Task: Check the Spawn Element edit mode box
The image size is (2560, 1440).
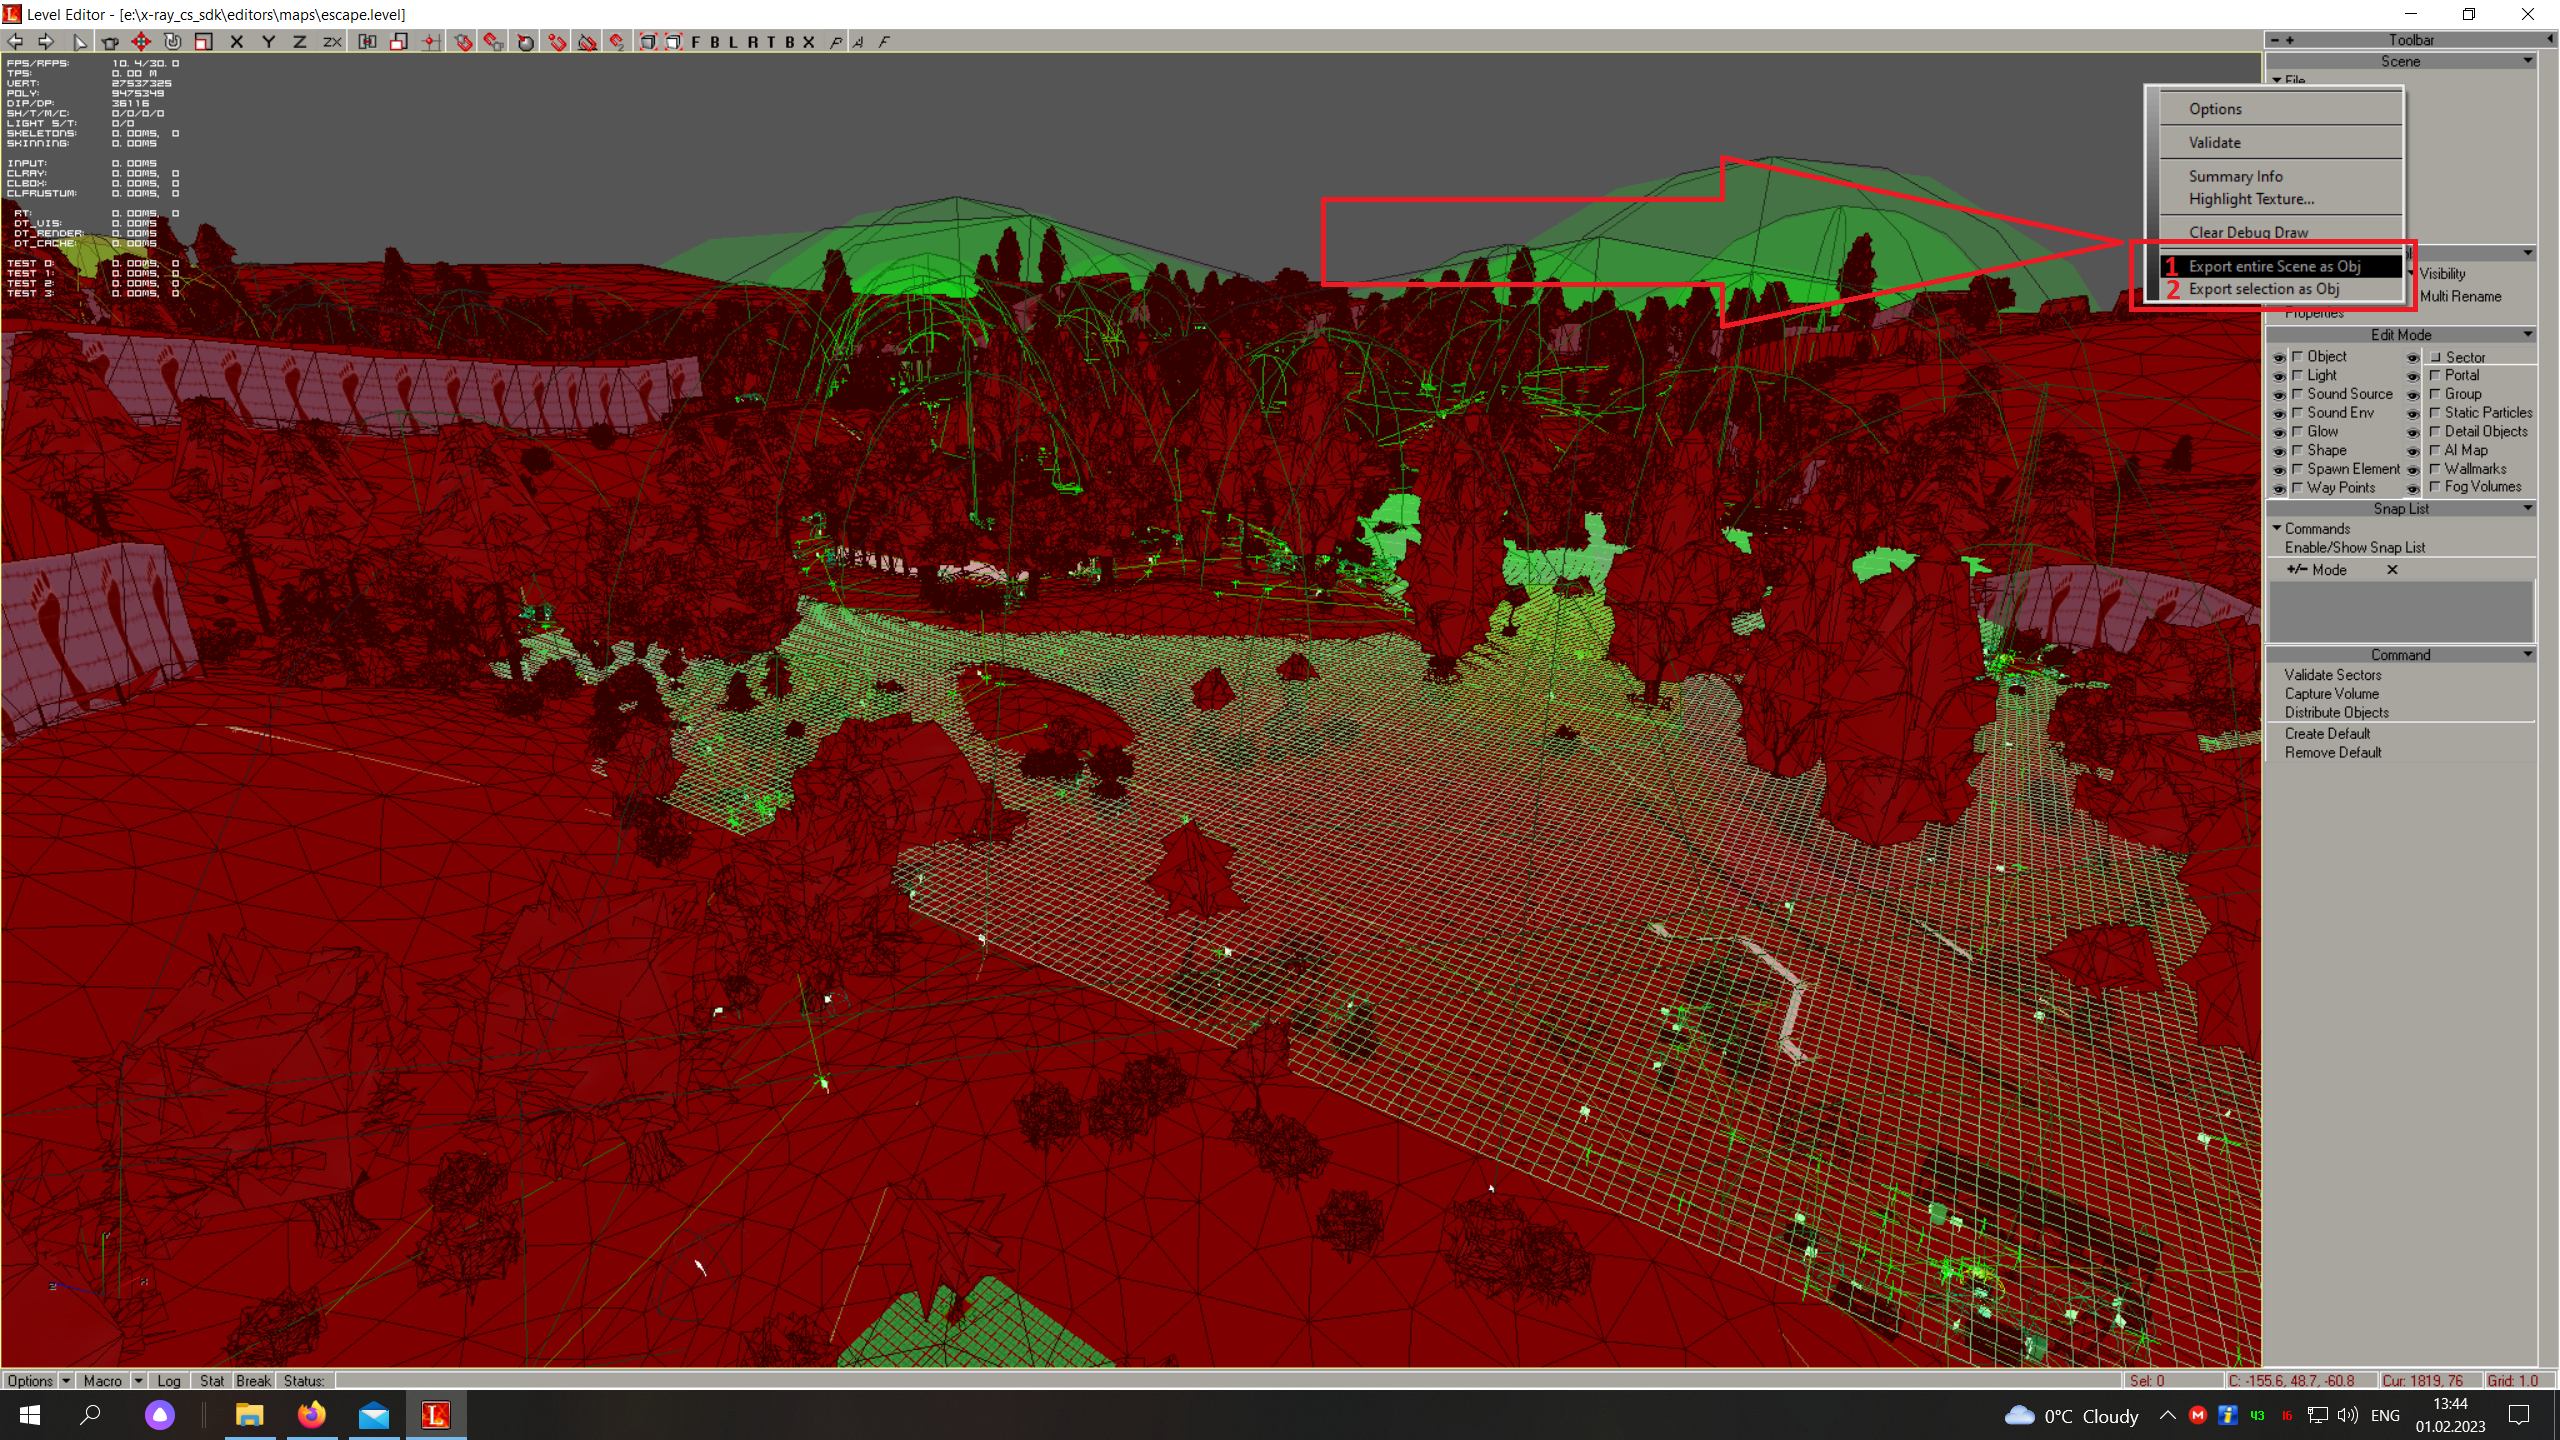Action: [2297, 469]
